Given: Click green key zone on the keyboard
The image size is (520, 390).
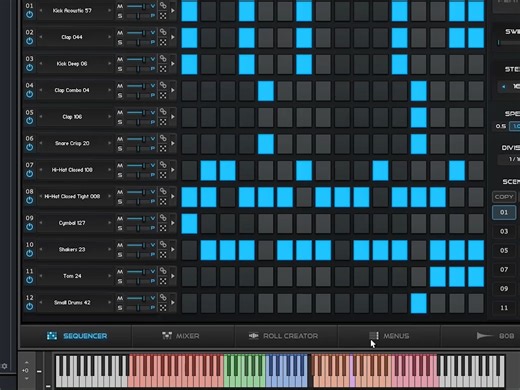Looking at the screenshot, I should (x=244, y=371).
